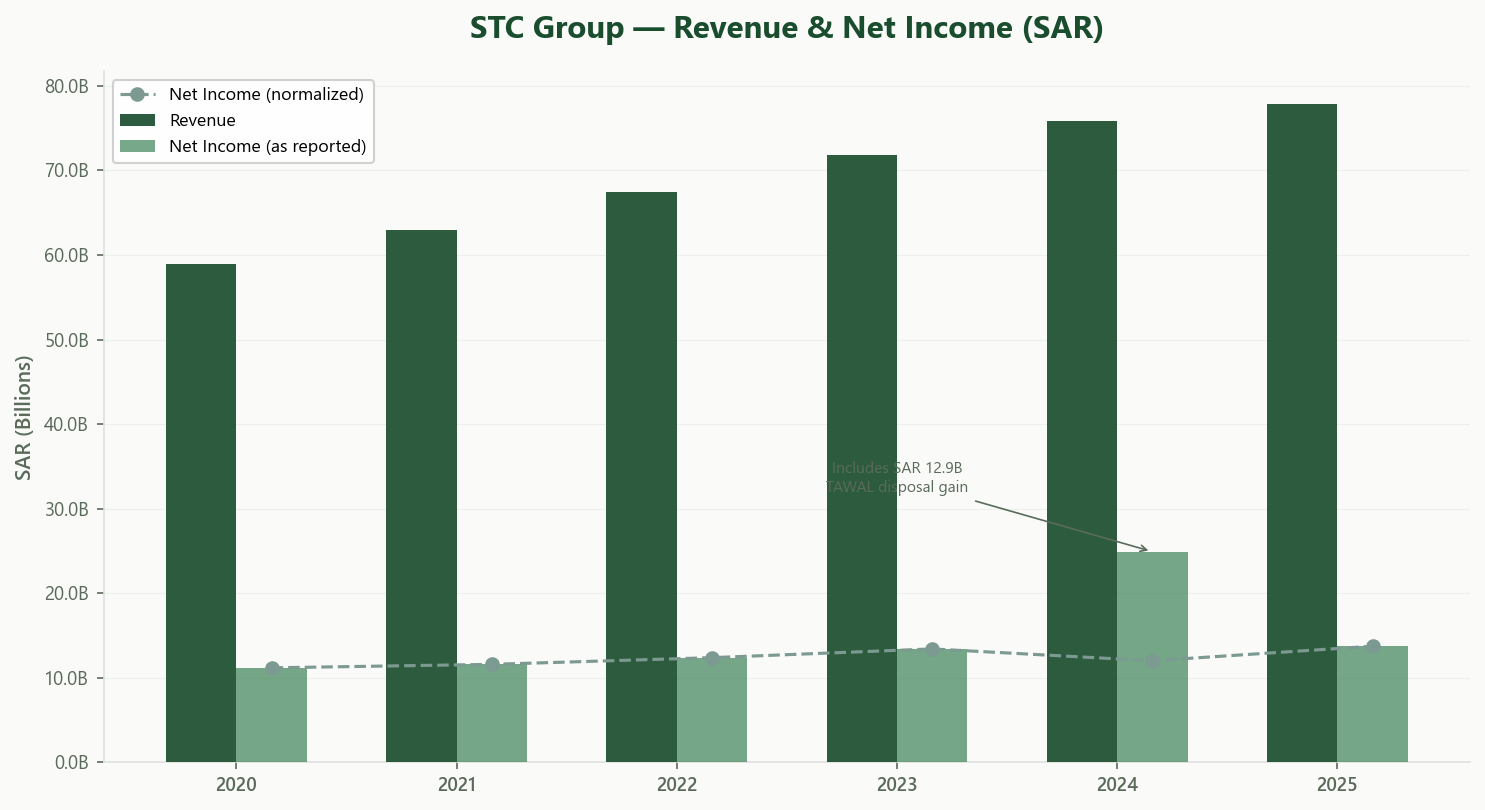Click the Net Income (normalized) legend line marker
This screenshot has height=810, width=1485.
(x=138, y=94)
